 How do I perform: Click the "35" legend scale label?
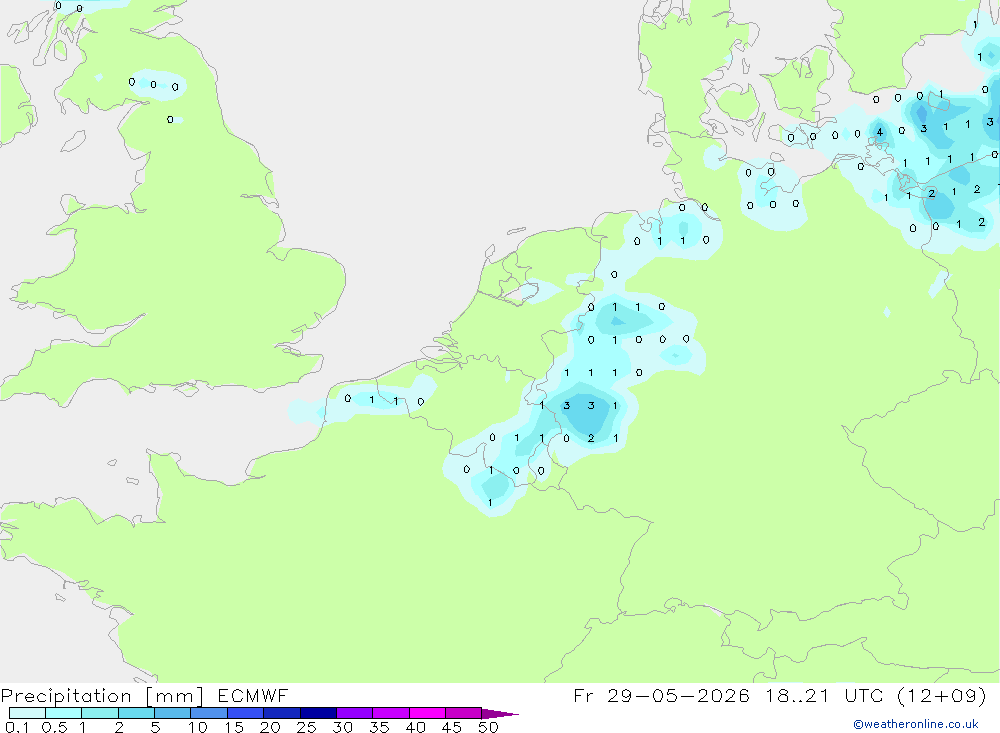pyautogui.click(x=379, y=727)
